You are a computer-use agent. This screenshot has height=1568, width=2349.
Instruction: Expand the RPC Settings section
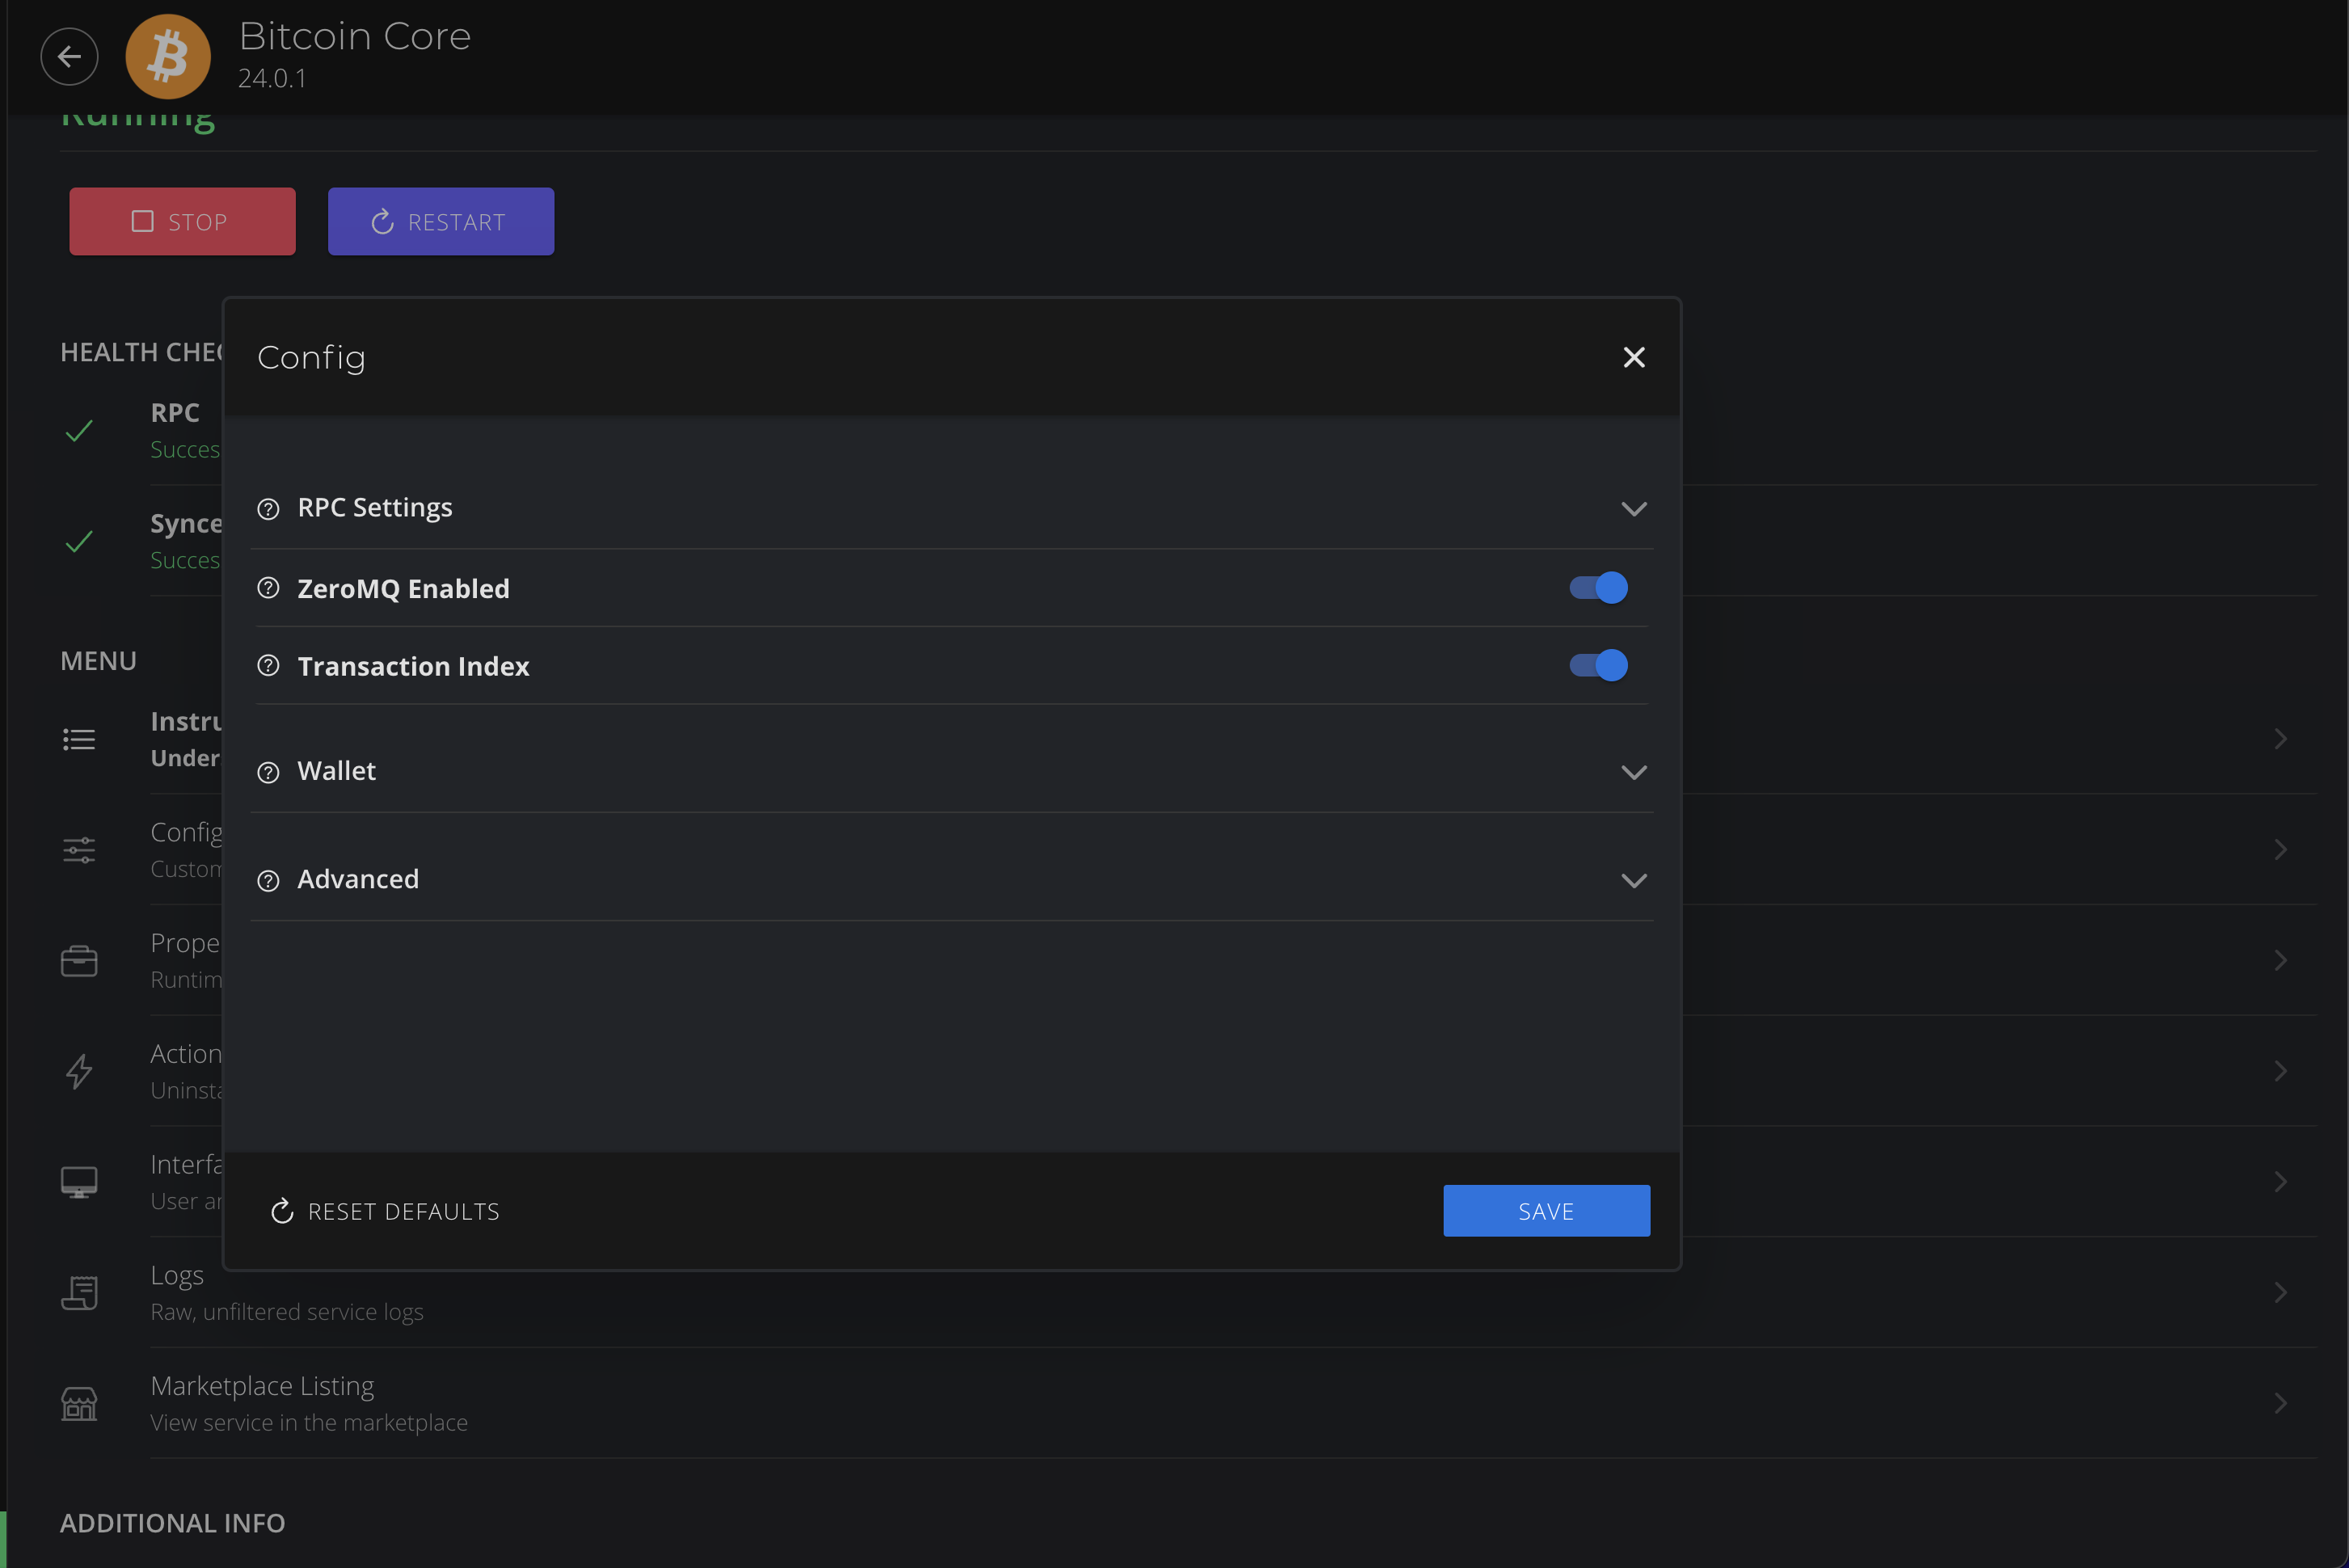click(x=1633, y=509)
